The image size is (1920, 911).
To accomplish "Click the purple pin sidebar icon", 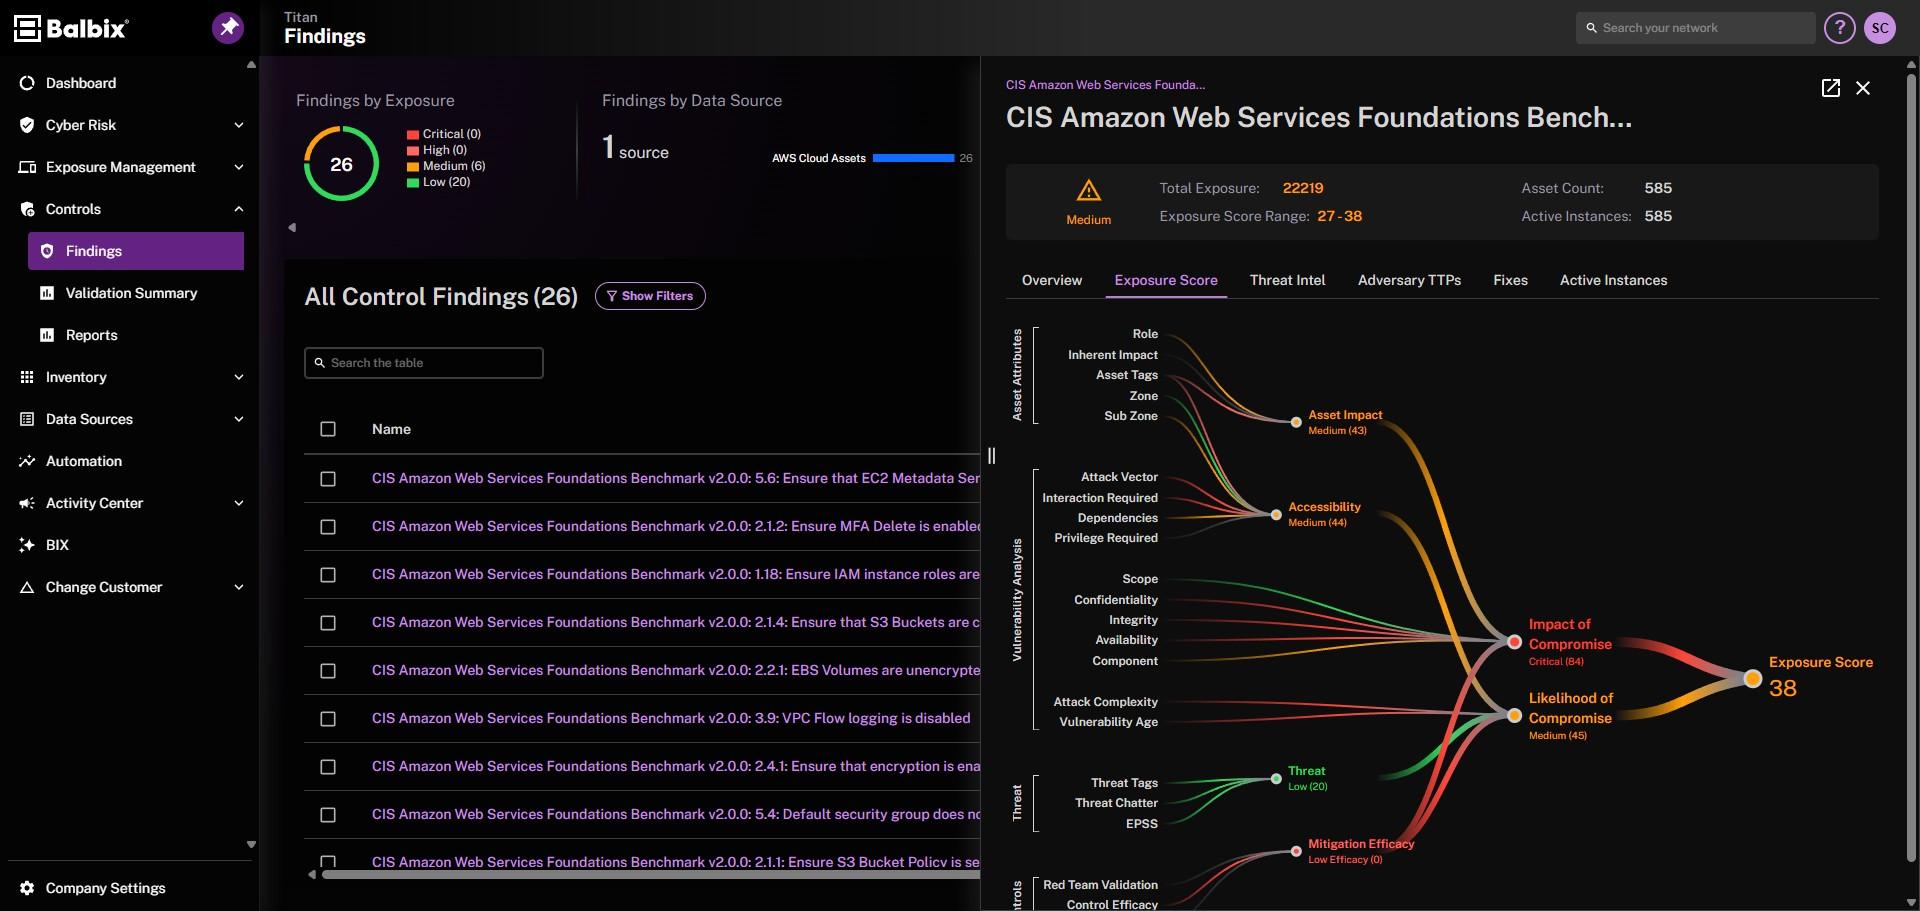I will coord(228,27).
